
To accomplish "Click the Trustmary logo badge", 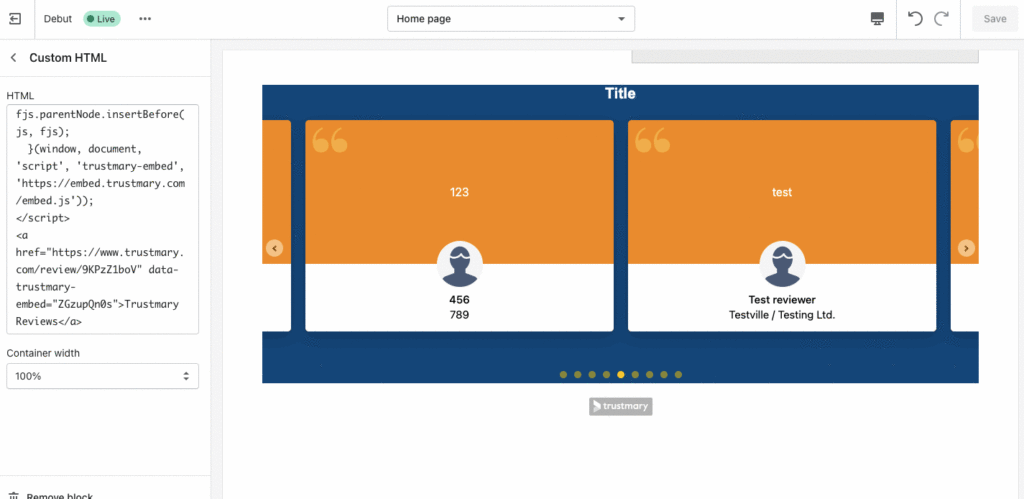I will point(620,406).
